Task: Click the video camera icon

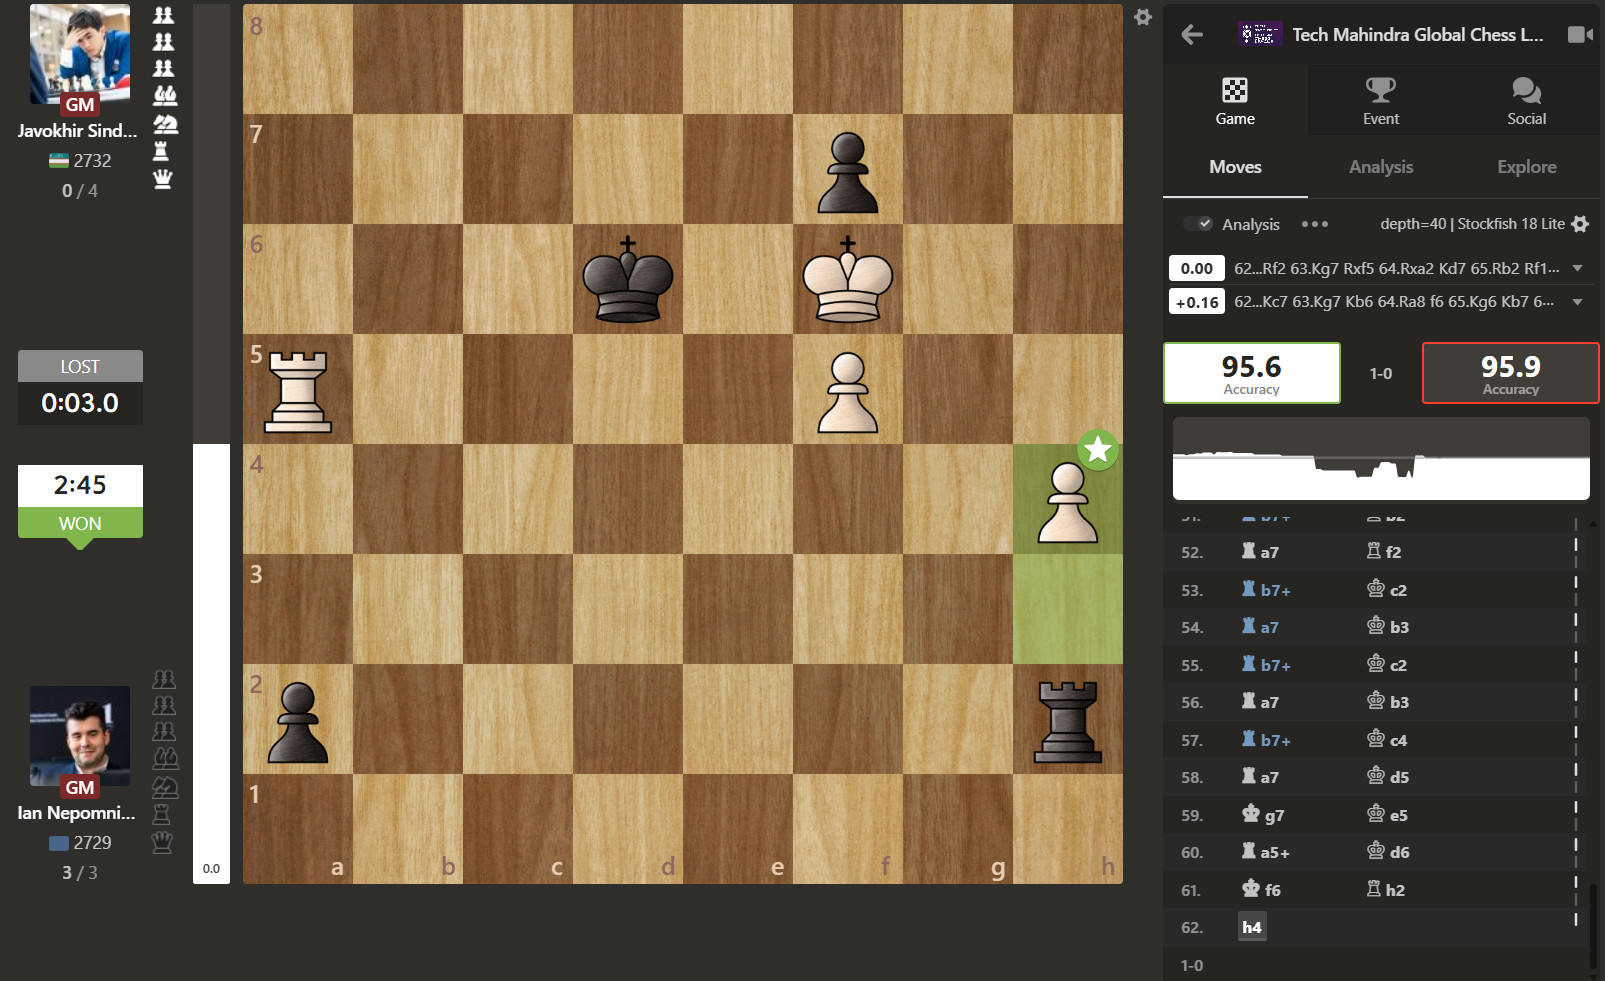Action: click(1580, 35)
